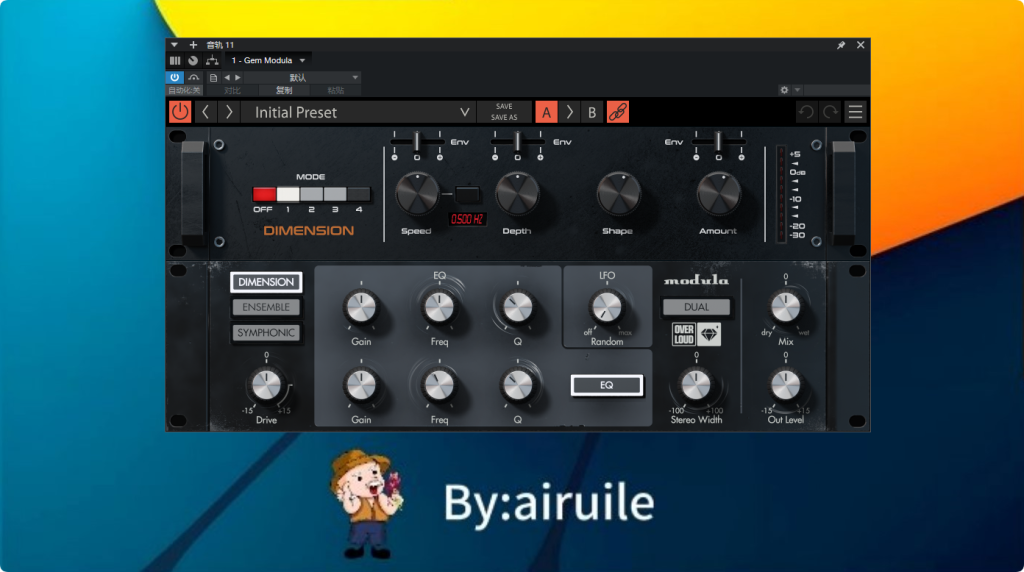Click the redo arrow icon
This screenshot has width=1024, height=572.
click(830, 112)
